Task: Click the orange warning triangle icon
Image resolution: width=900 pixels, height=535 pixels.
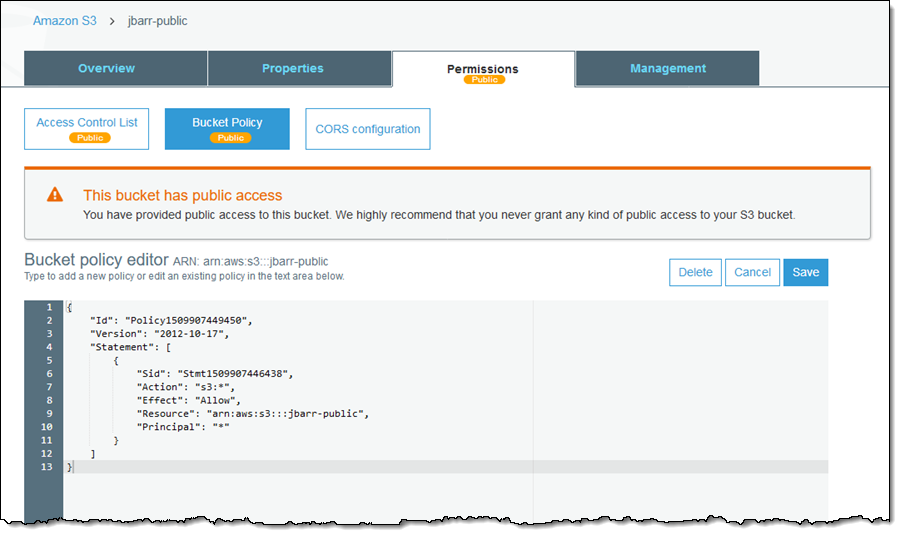Action: [55, 196]
